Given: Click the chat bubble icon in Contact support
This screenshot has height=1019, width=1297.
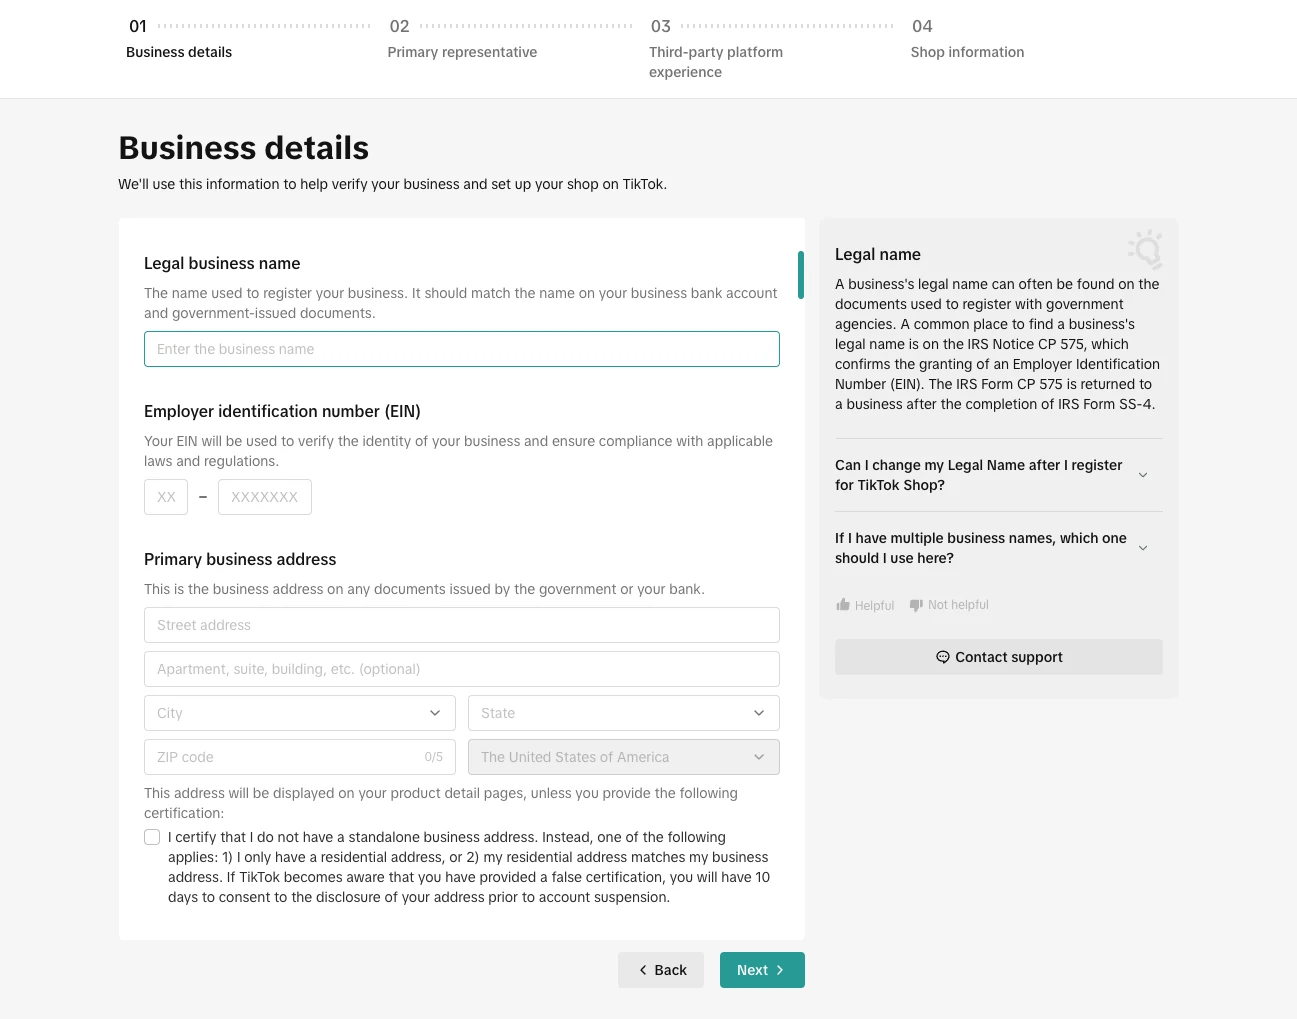Looking at the screenshot, I should tap(942, 657).
